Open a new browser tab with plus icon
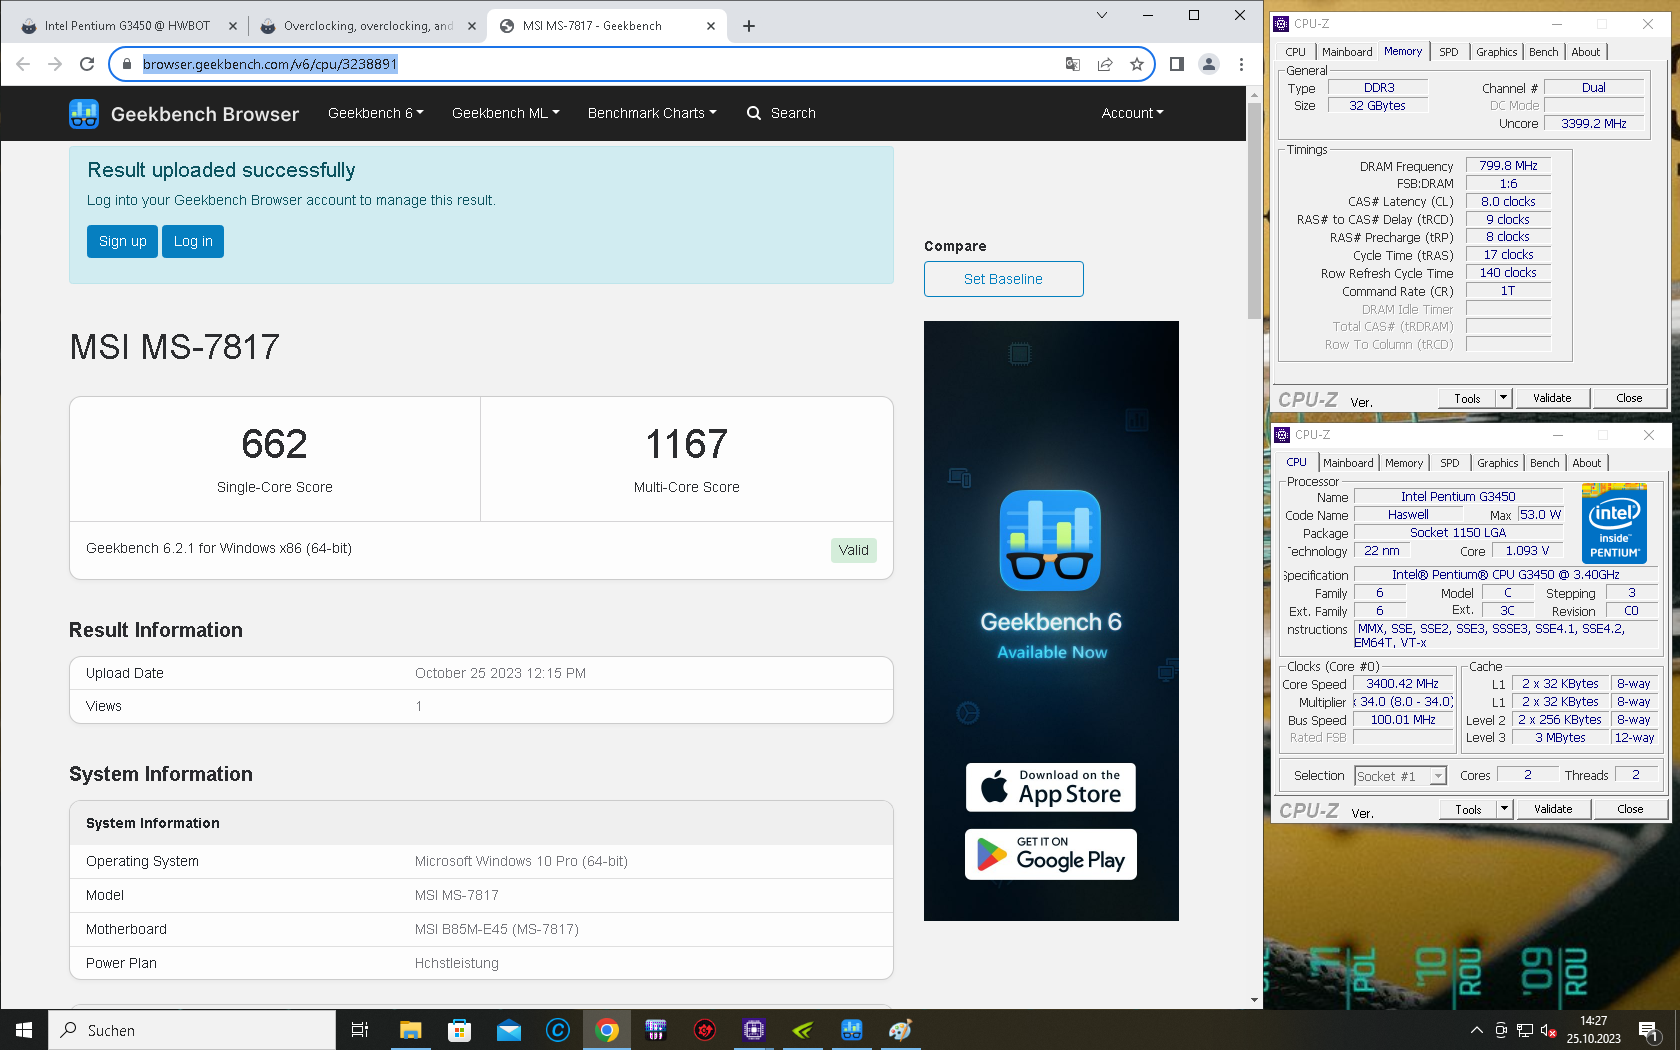 749,26
